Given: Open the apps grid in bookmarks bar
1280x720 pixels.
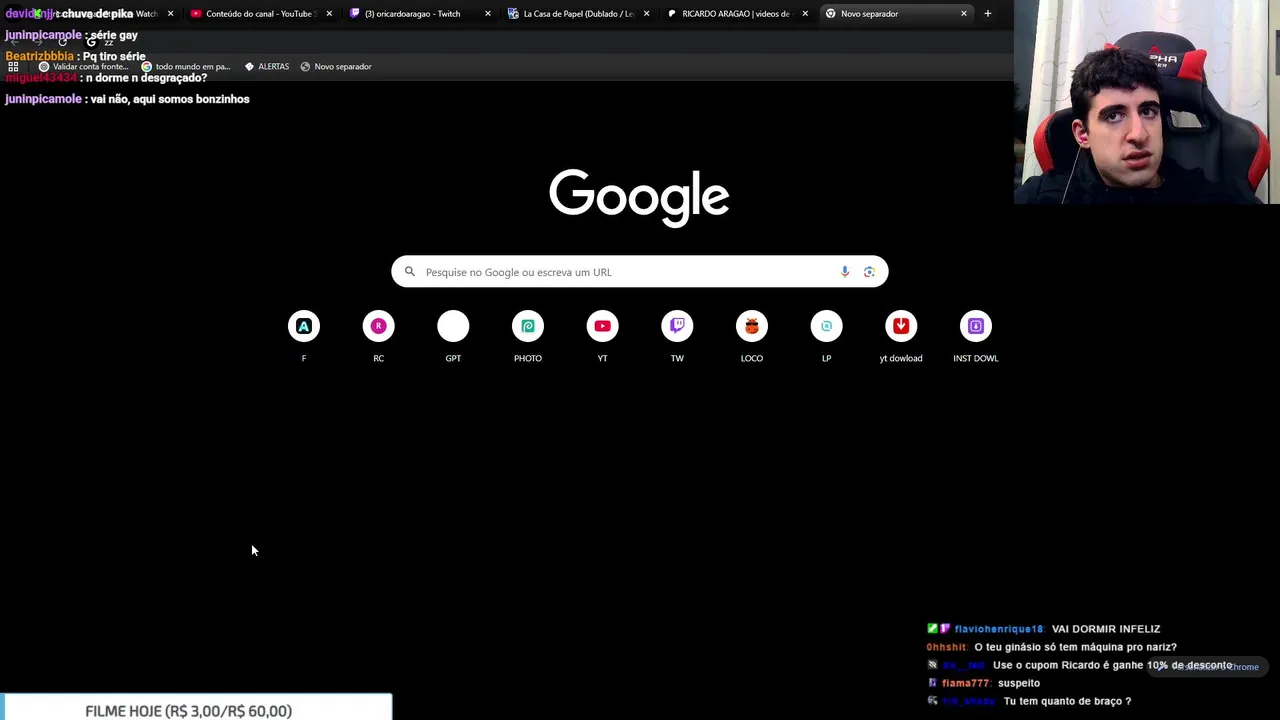Looking at the screenshot, I should point(13,66).
